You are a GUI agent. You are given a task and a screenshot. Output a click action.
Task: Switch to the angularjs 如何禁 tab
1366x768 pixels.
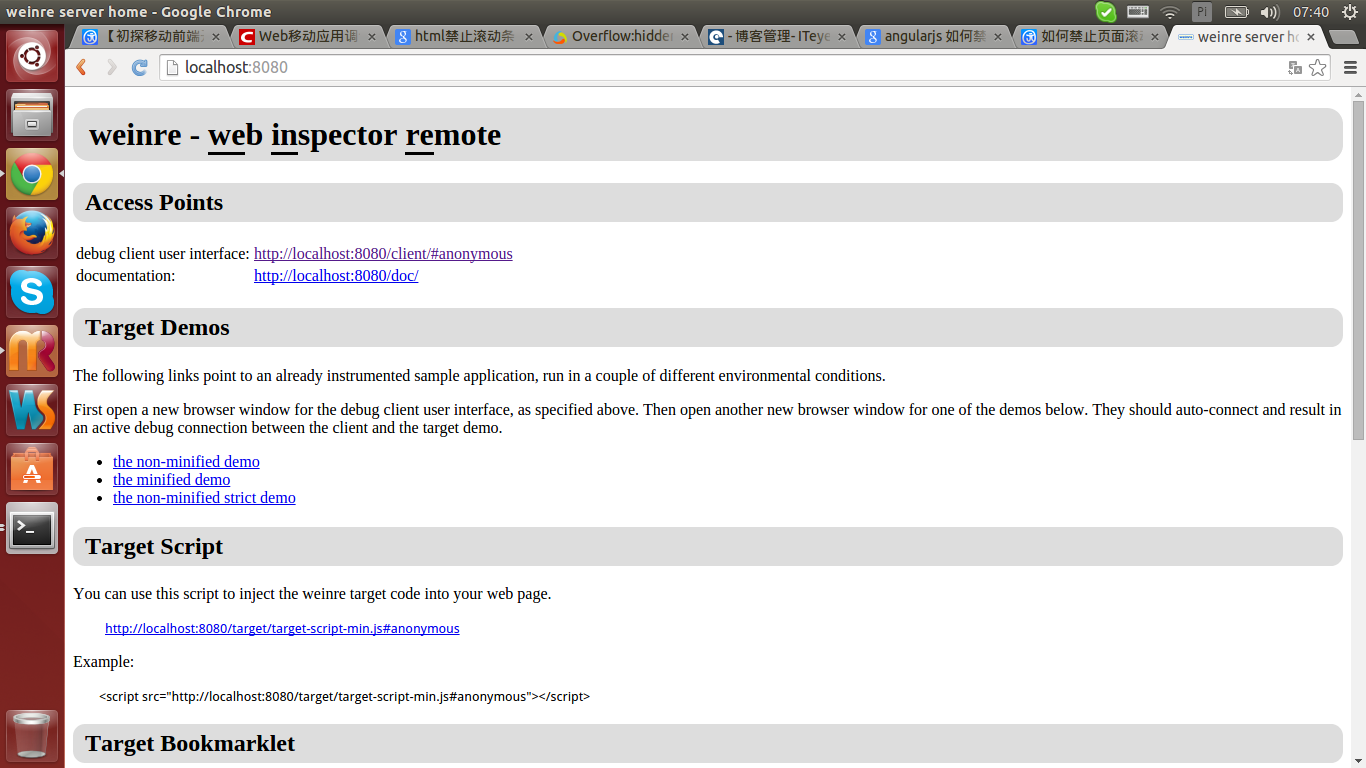pos(935,37)
